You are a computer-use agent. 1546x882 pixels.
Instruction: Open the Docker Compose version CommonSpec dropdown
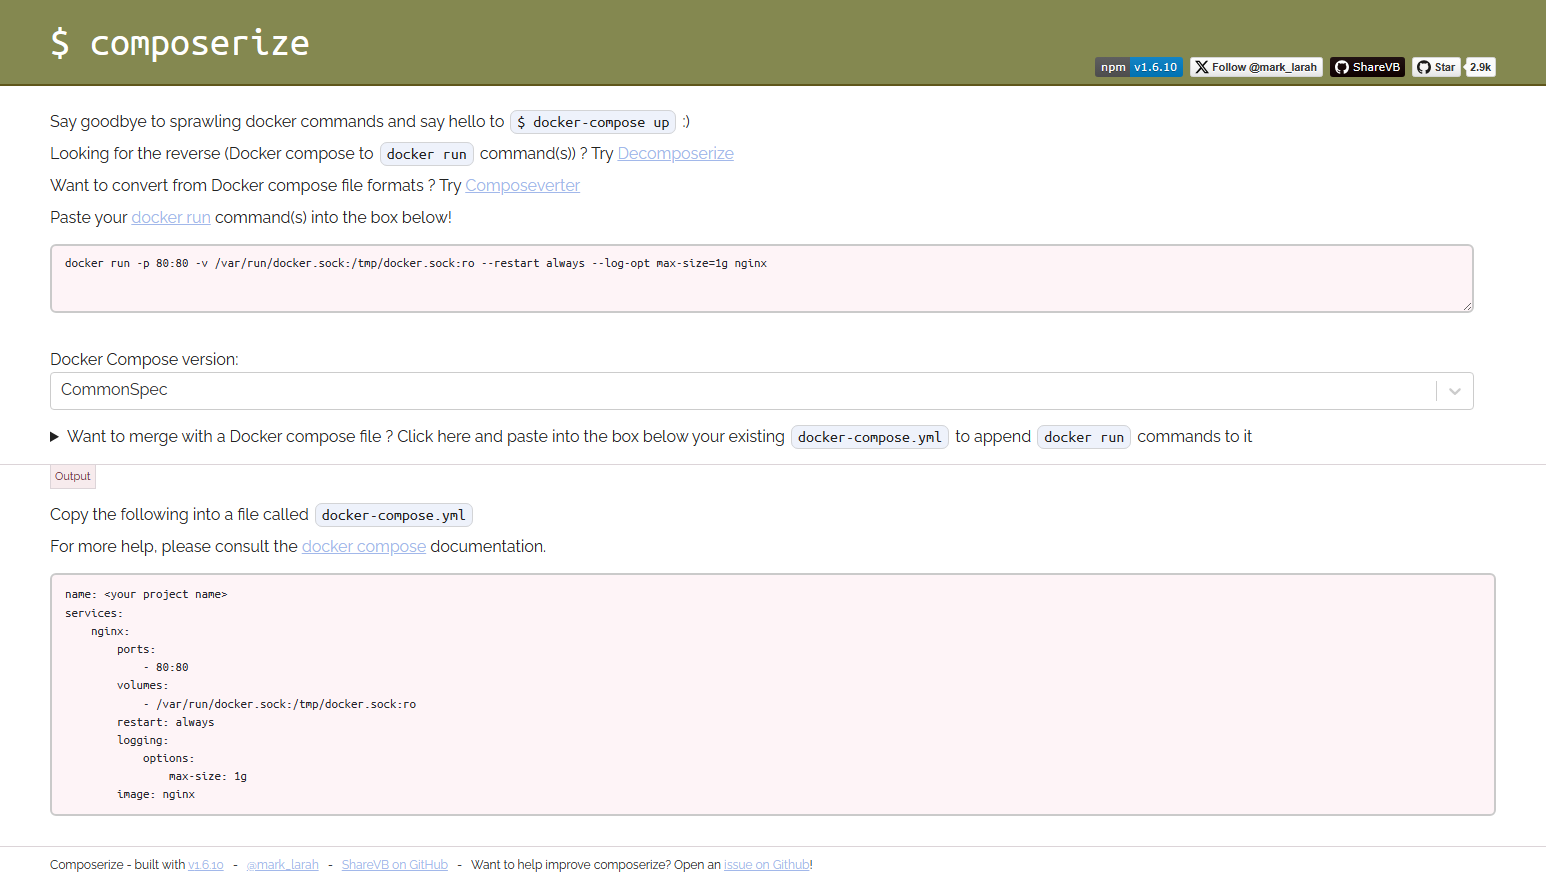click(x=762, y=391)
